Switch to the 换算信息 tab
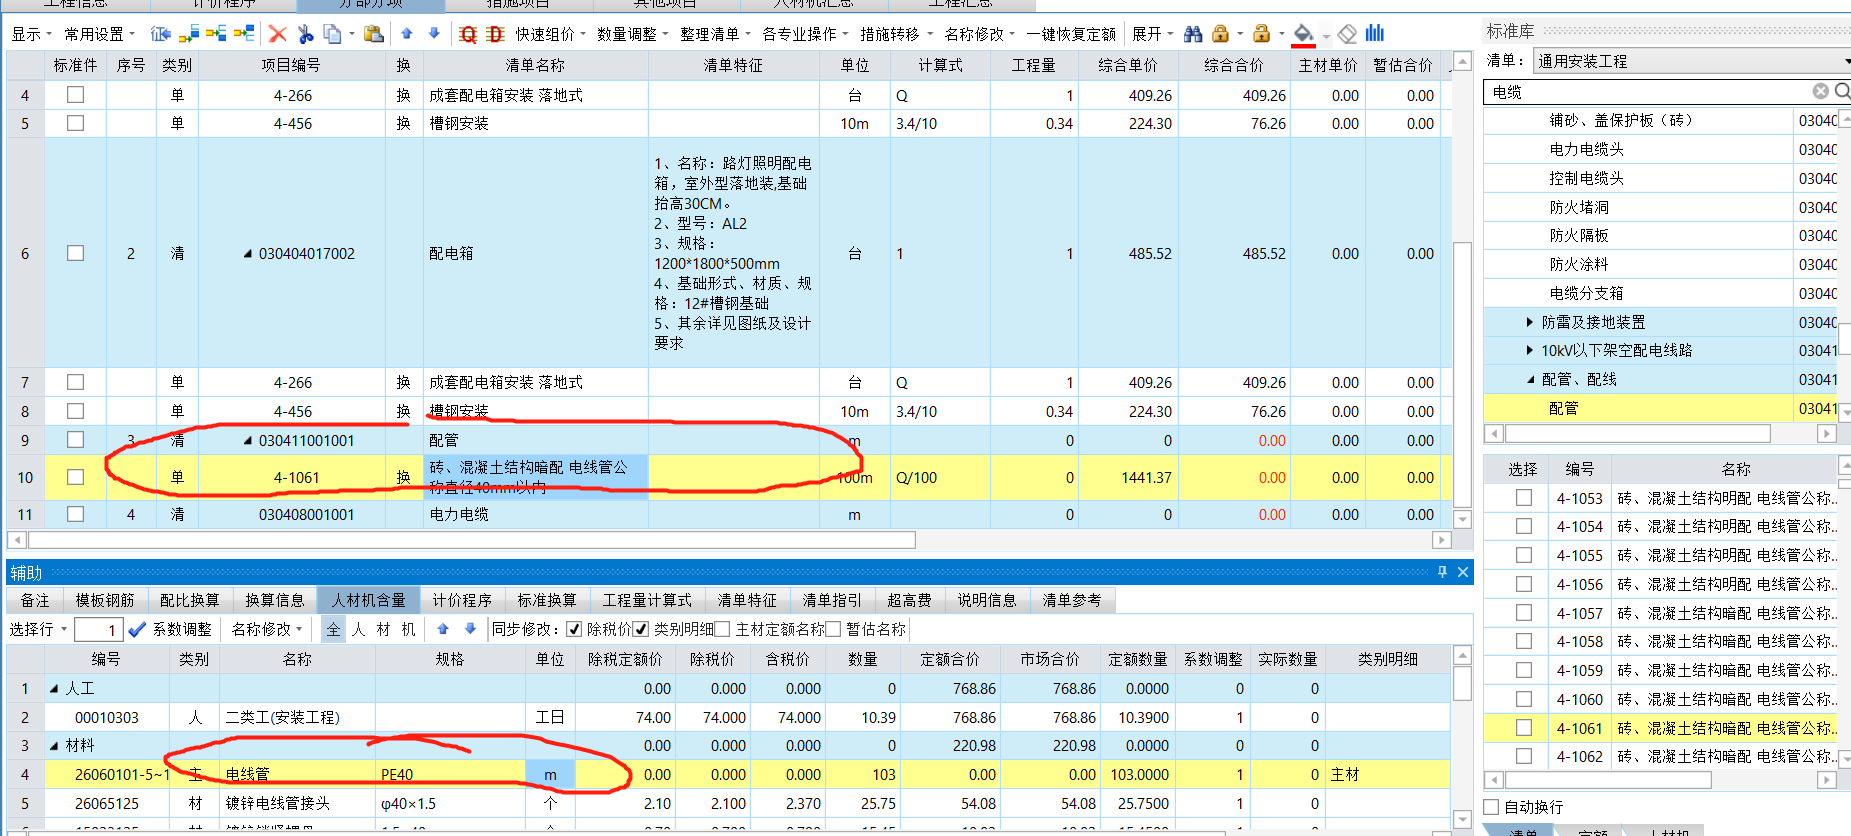The width and height of the screenshot is (1851, 836). (275, 600)
